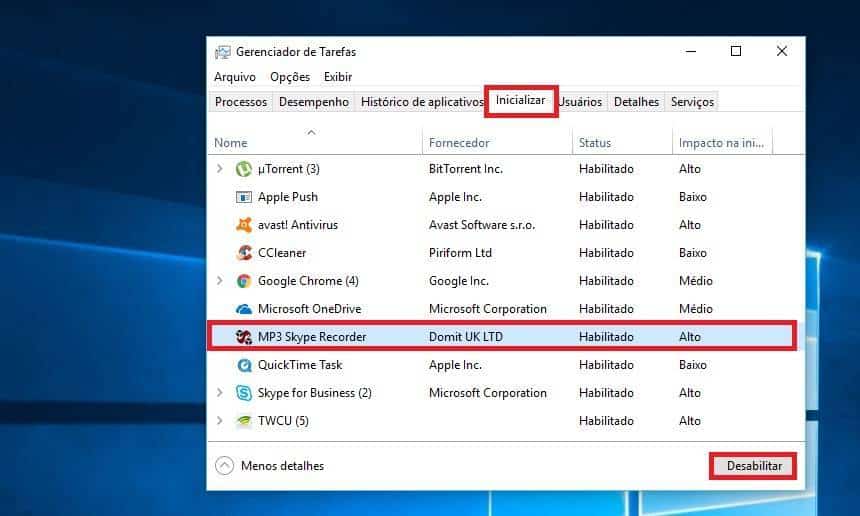Click Domit UK LTD supplier cell

point(466,337)
